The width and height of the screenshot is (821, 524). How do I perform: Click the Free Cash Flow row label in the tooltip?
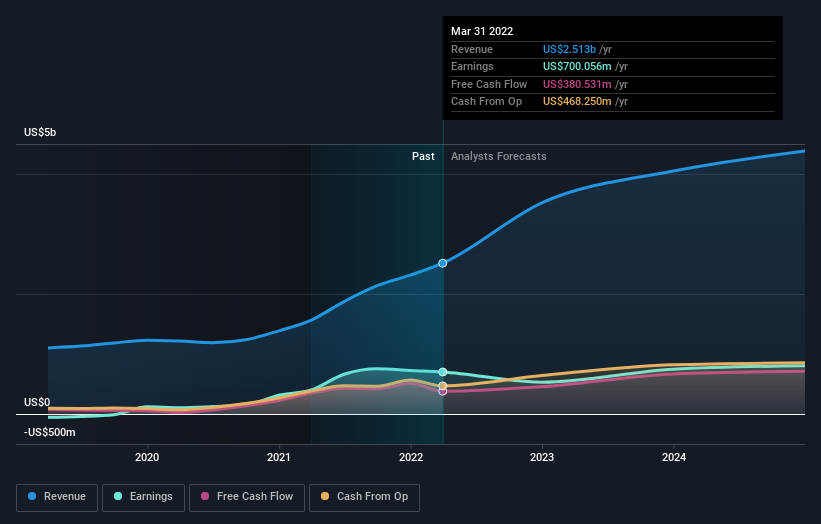(489, 84)
